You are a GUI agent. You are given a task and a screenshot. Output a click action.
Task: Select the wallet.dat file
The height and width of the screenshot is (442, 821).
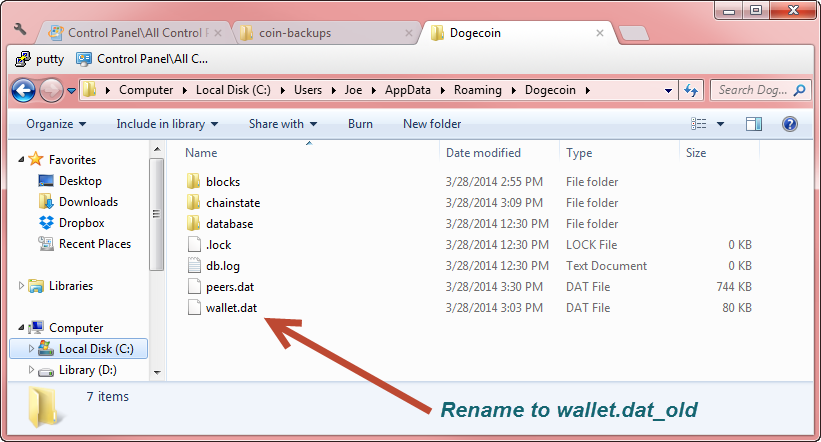[x=231, y=307]
